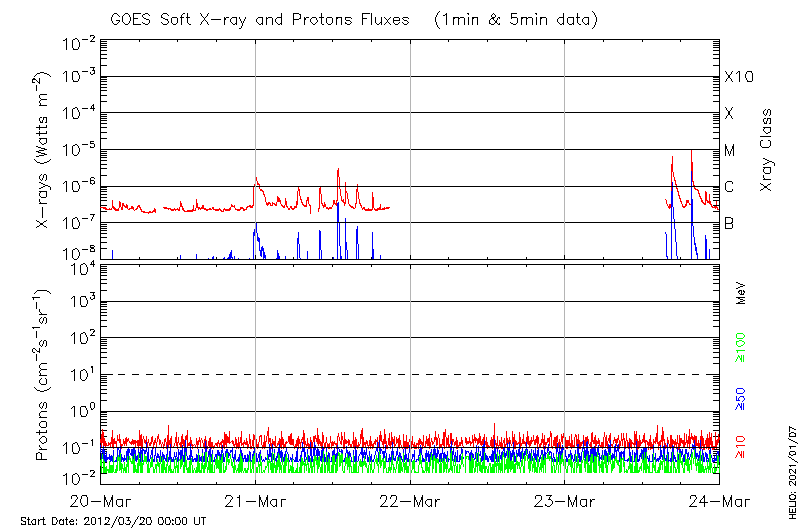The image size is (800, 530).
Task: Click the Xray Class vertical label
Action: point(767,150)
